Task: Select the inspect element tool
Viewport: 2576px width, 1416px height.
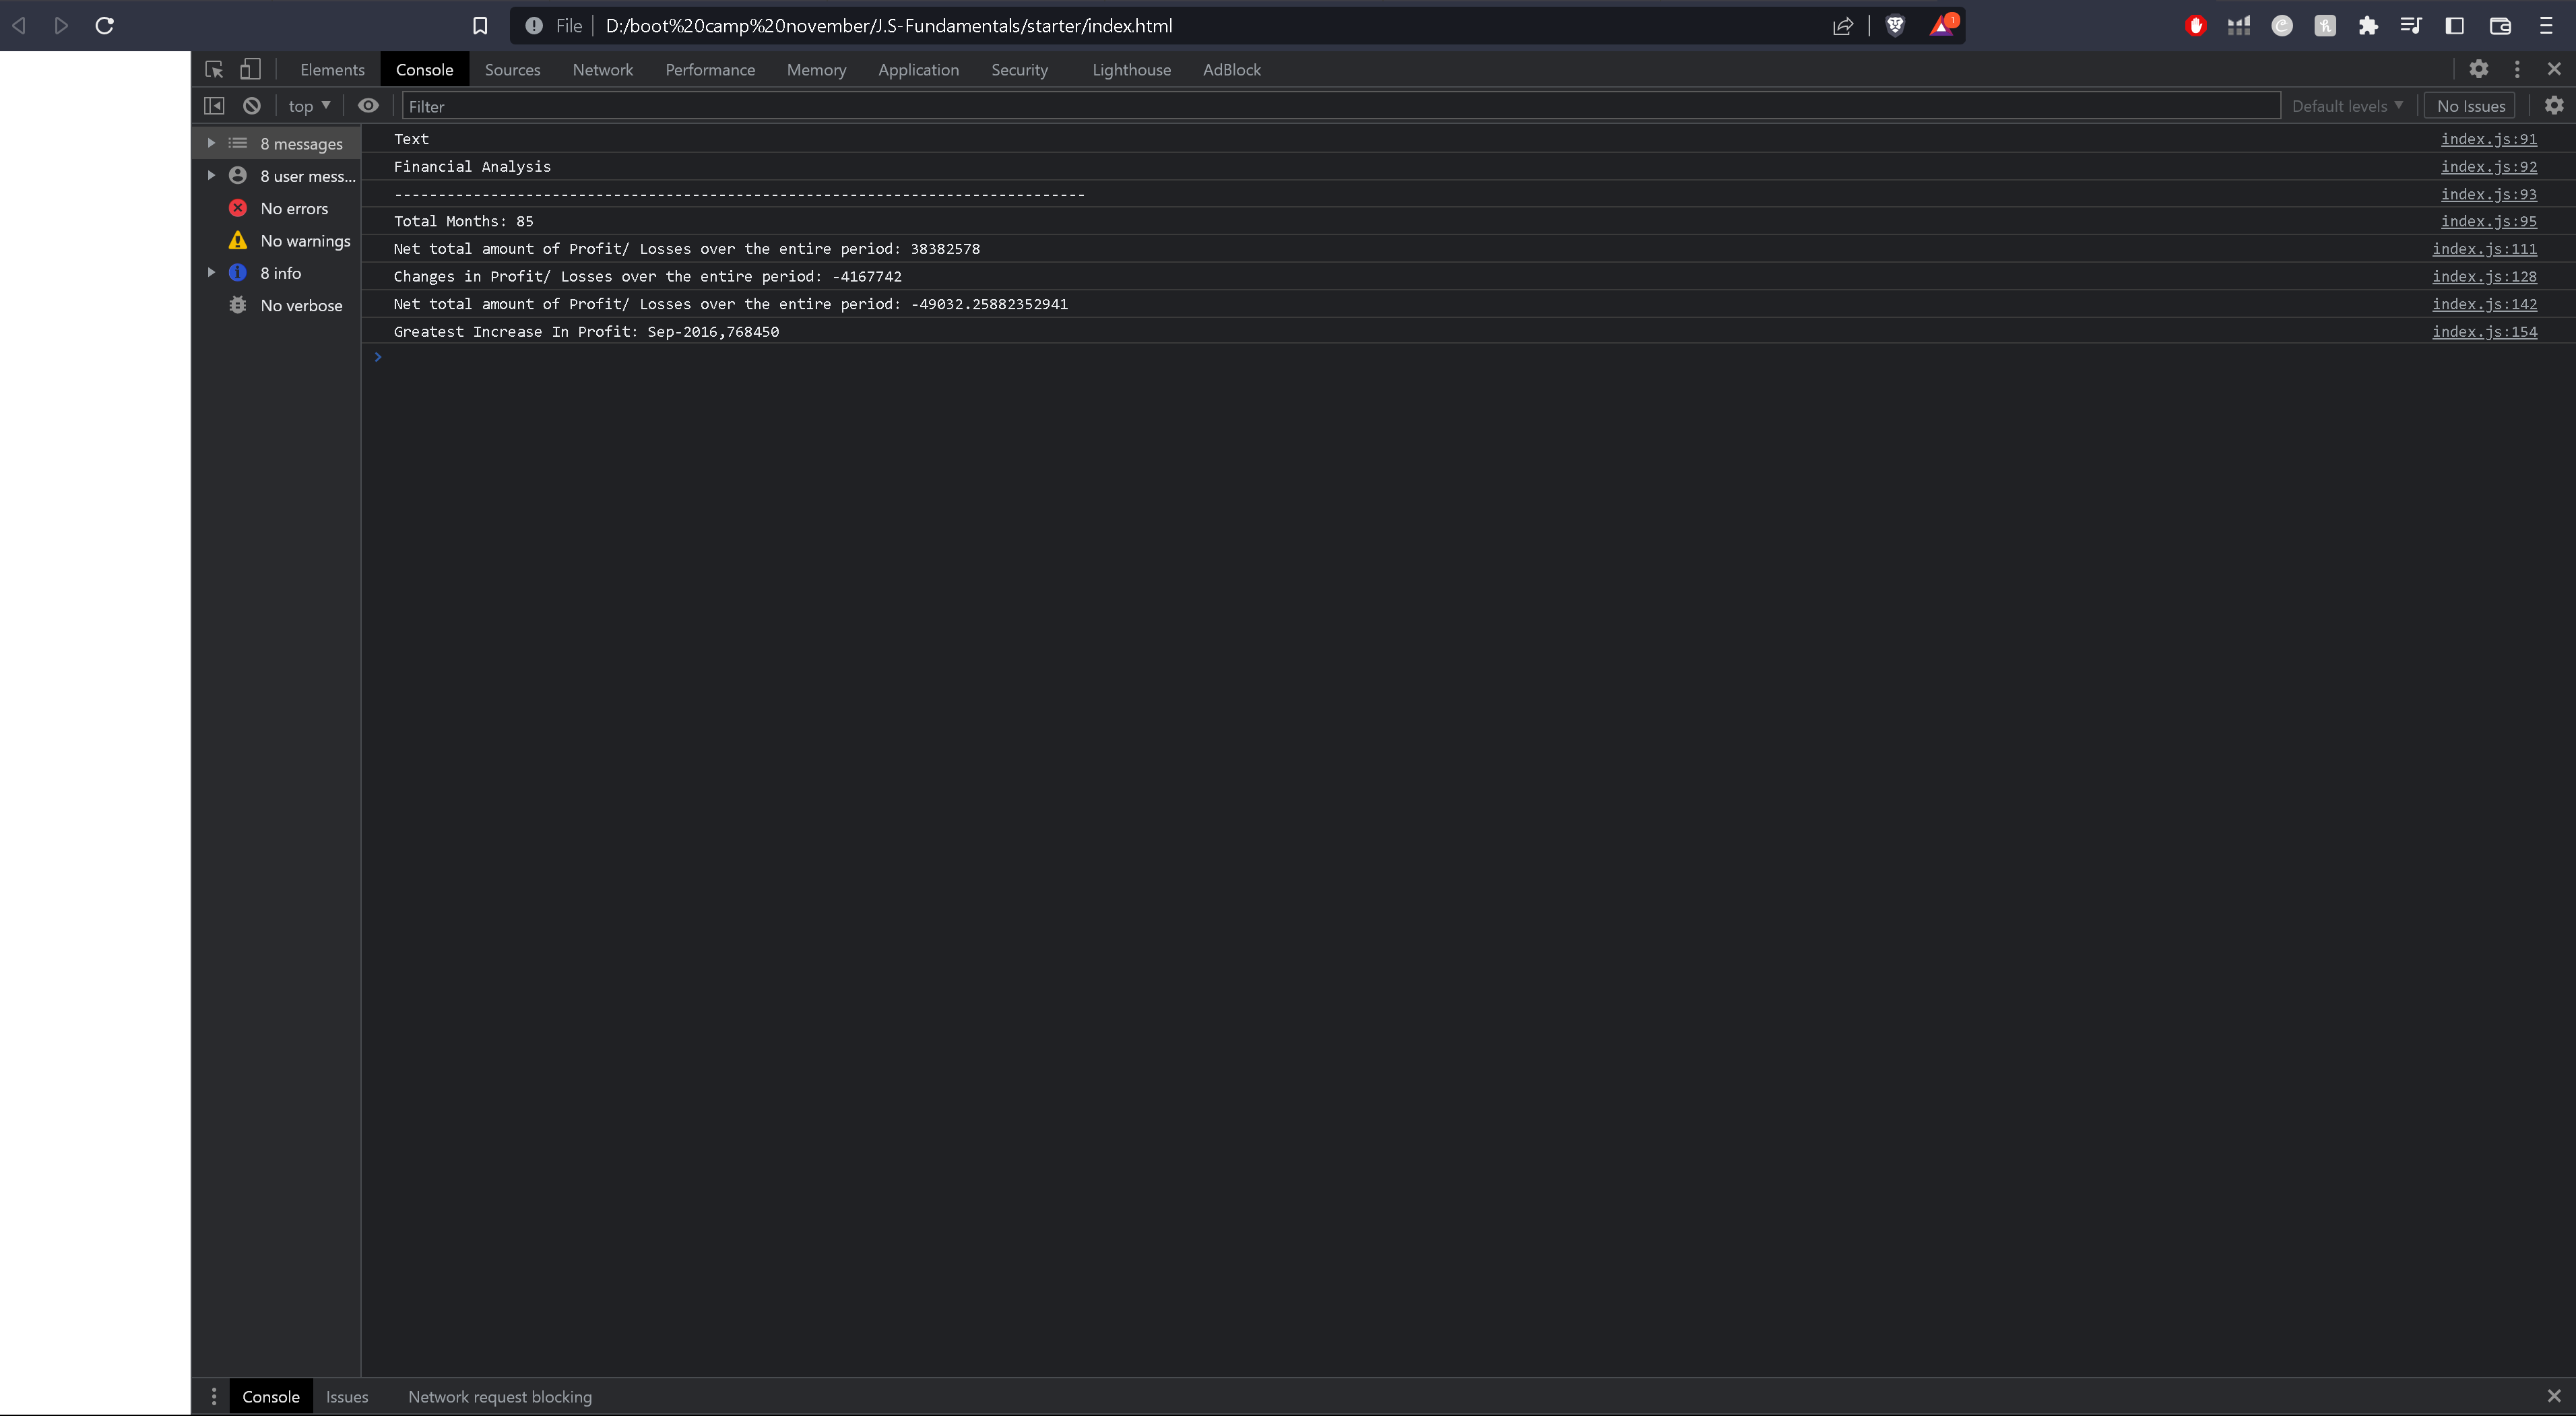Action: click(x=213, y=69)
